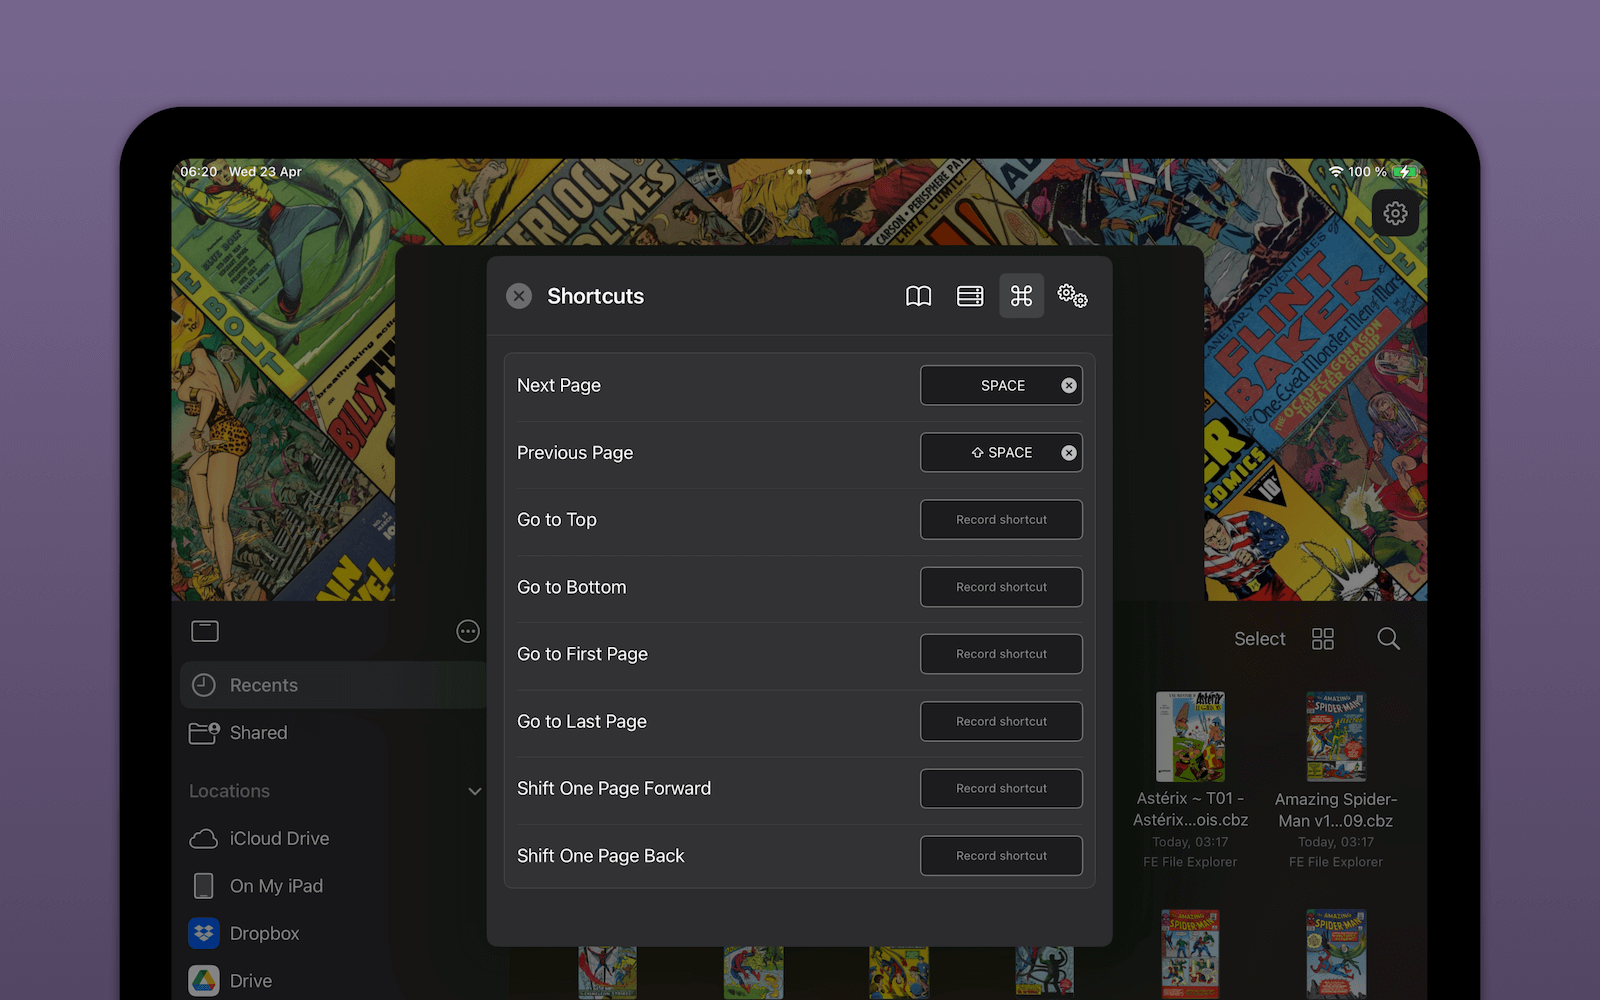Select Recents in the sidebar

333,685
